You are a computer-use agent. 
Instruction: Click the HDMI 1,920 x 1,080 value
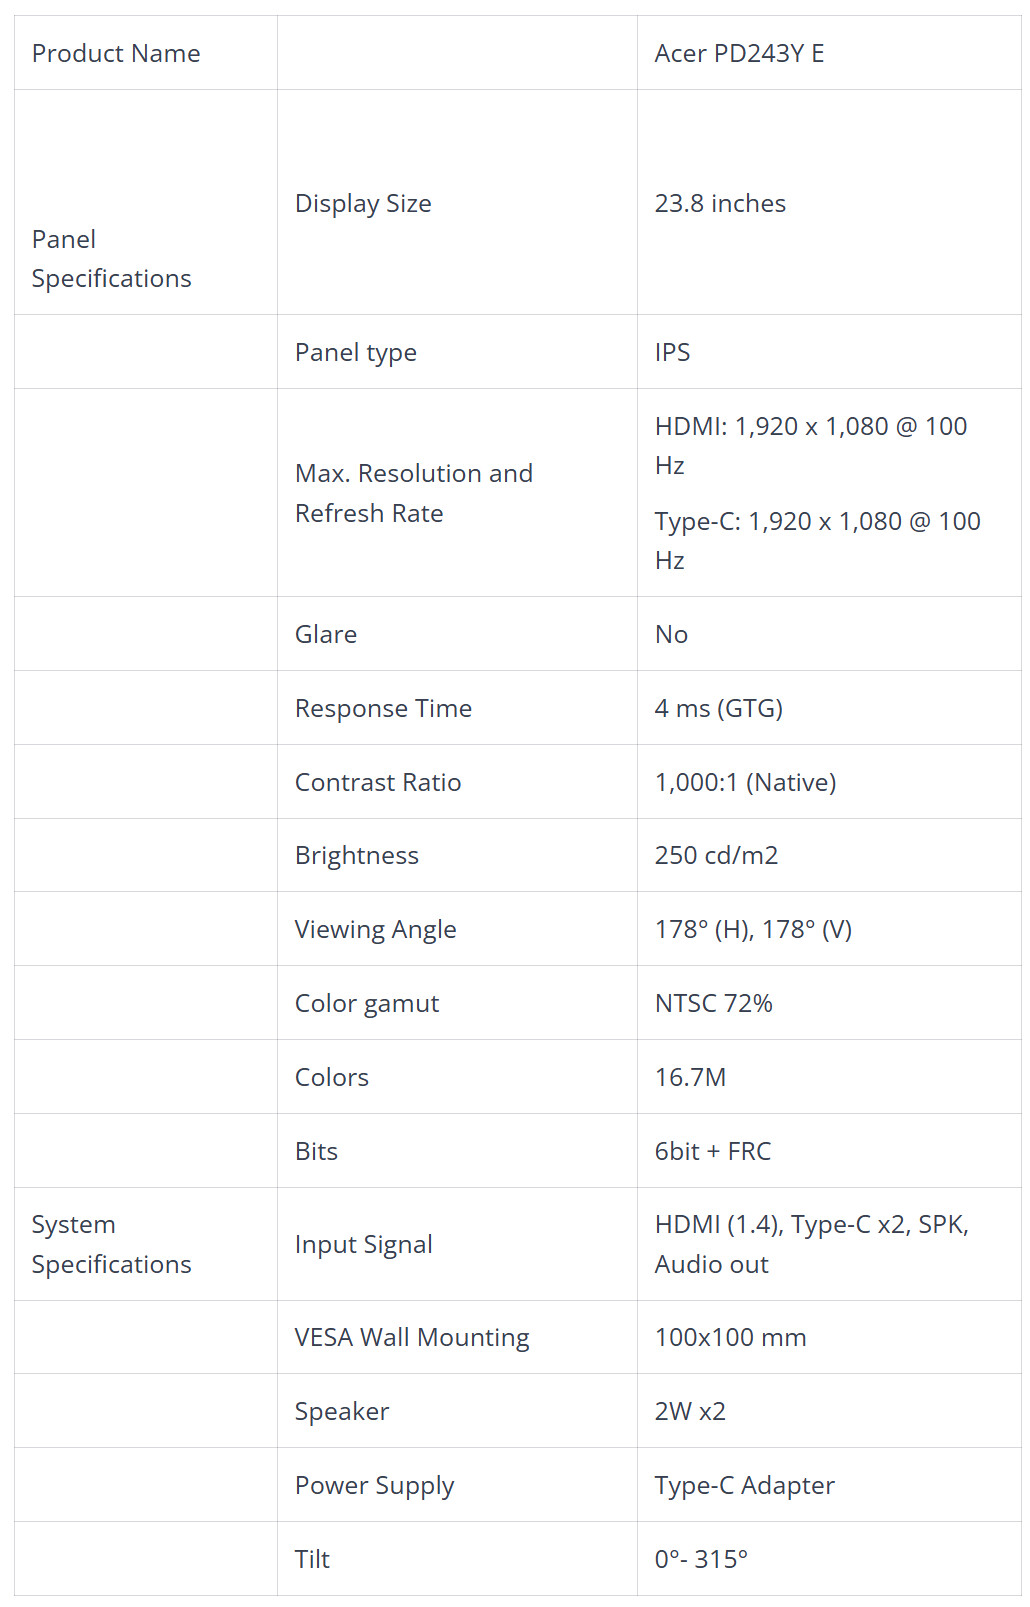811,445
